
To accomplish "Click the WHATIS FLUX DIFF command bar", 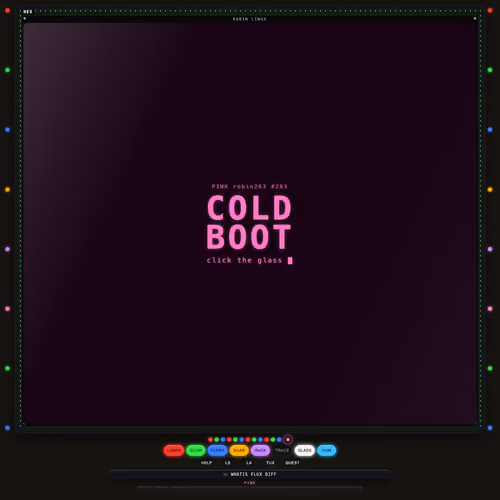I will pos(250,474).
